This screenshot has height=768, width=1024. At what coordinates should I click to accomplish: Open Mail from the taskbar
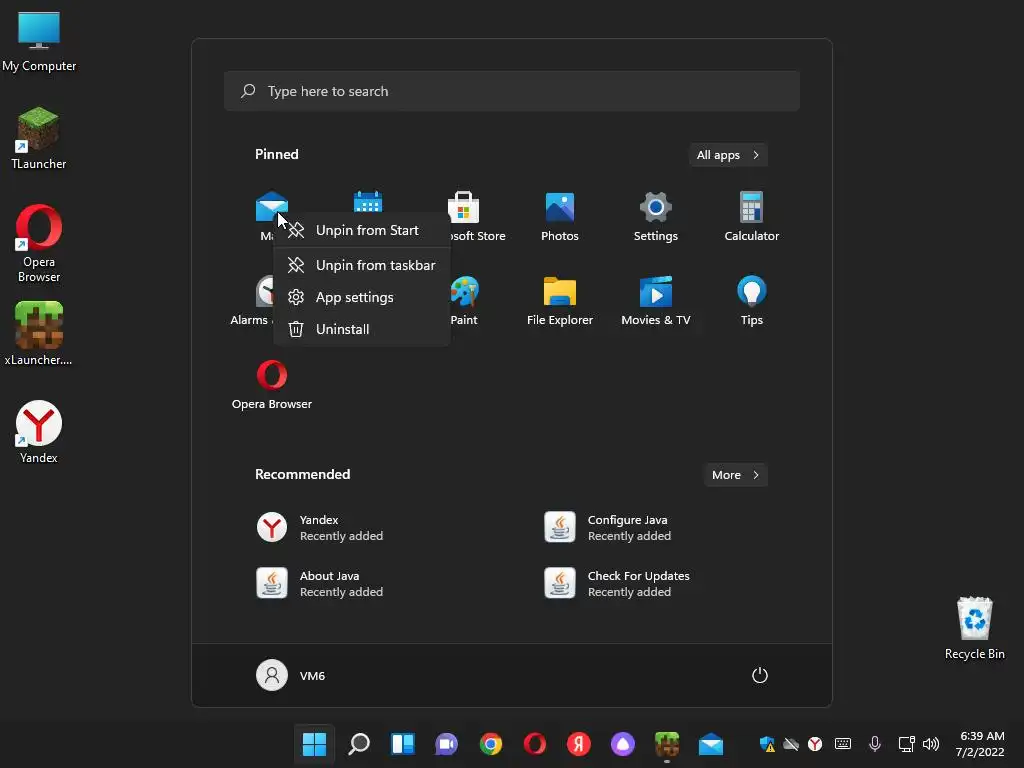(711, 744)
